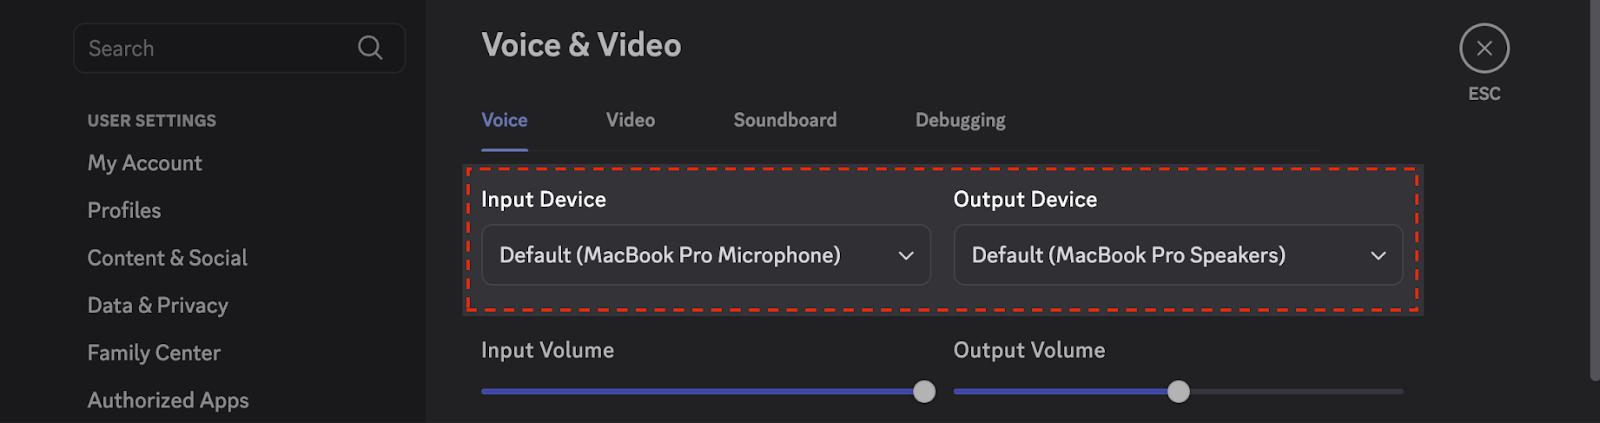Open Authorized Apps settings
Viewport: 1600px width, 423px height.
pyautogui.click(x=168, y=400)
